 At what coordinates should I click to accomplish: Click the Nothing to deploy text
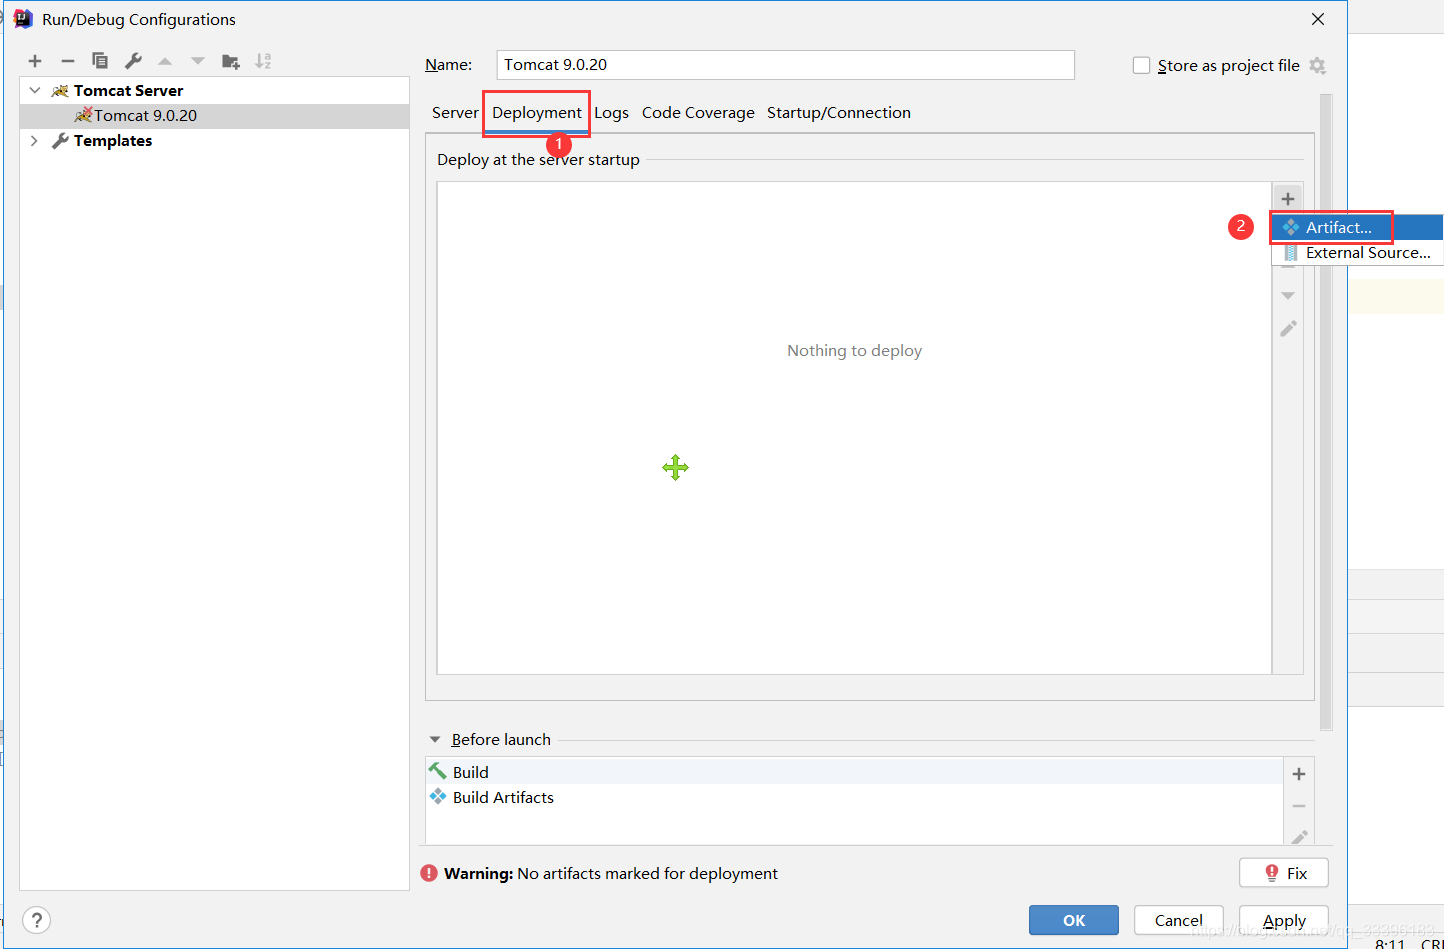coord(854,351)
